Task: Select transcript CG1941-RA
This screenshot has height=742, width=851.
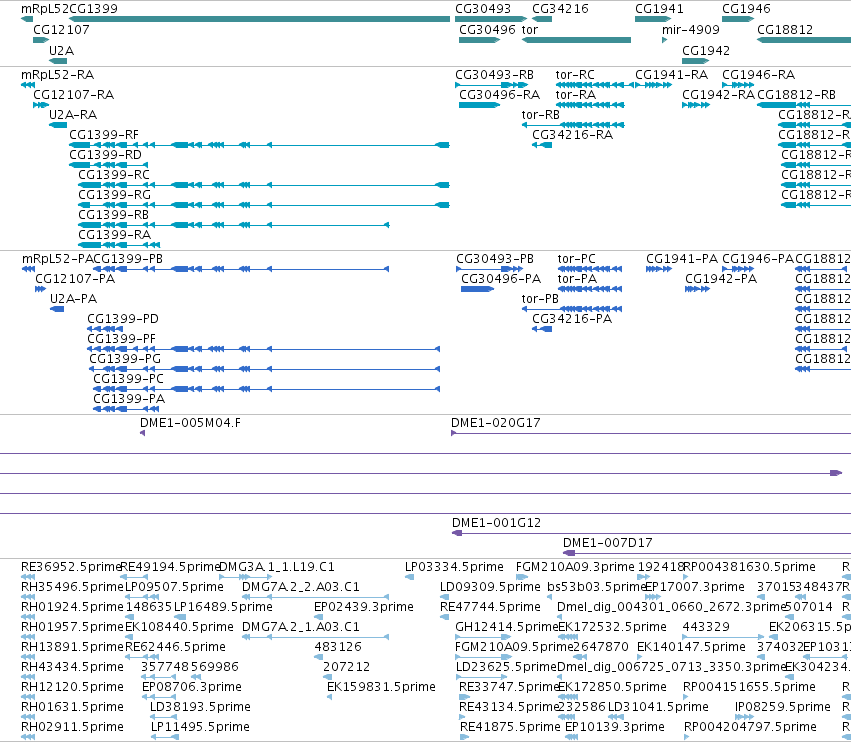Action: tap(672, 75)
